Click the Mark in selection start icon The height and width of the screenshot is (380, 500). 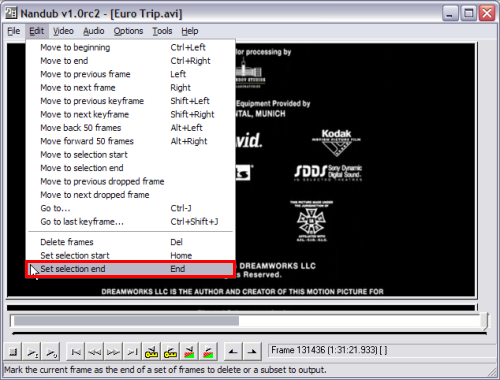[x=233, y=352]
